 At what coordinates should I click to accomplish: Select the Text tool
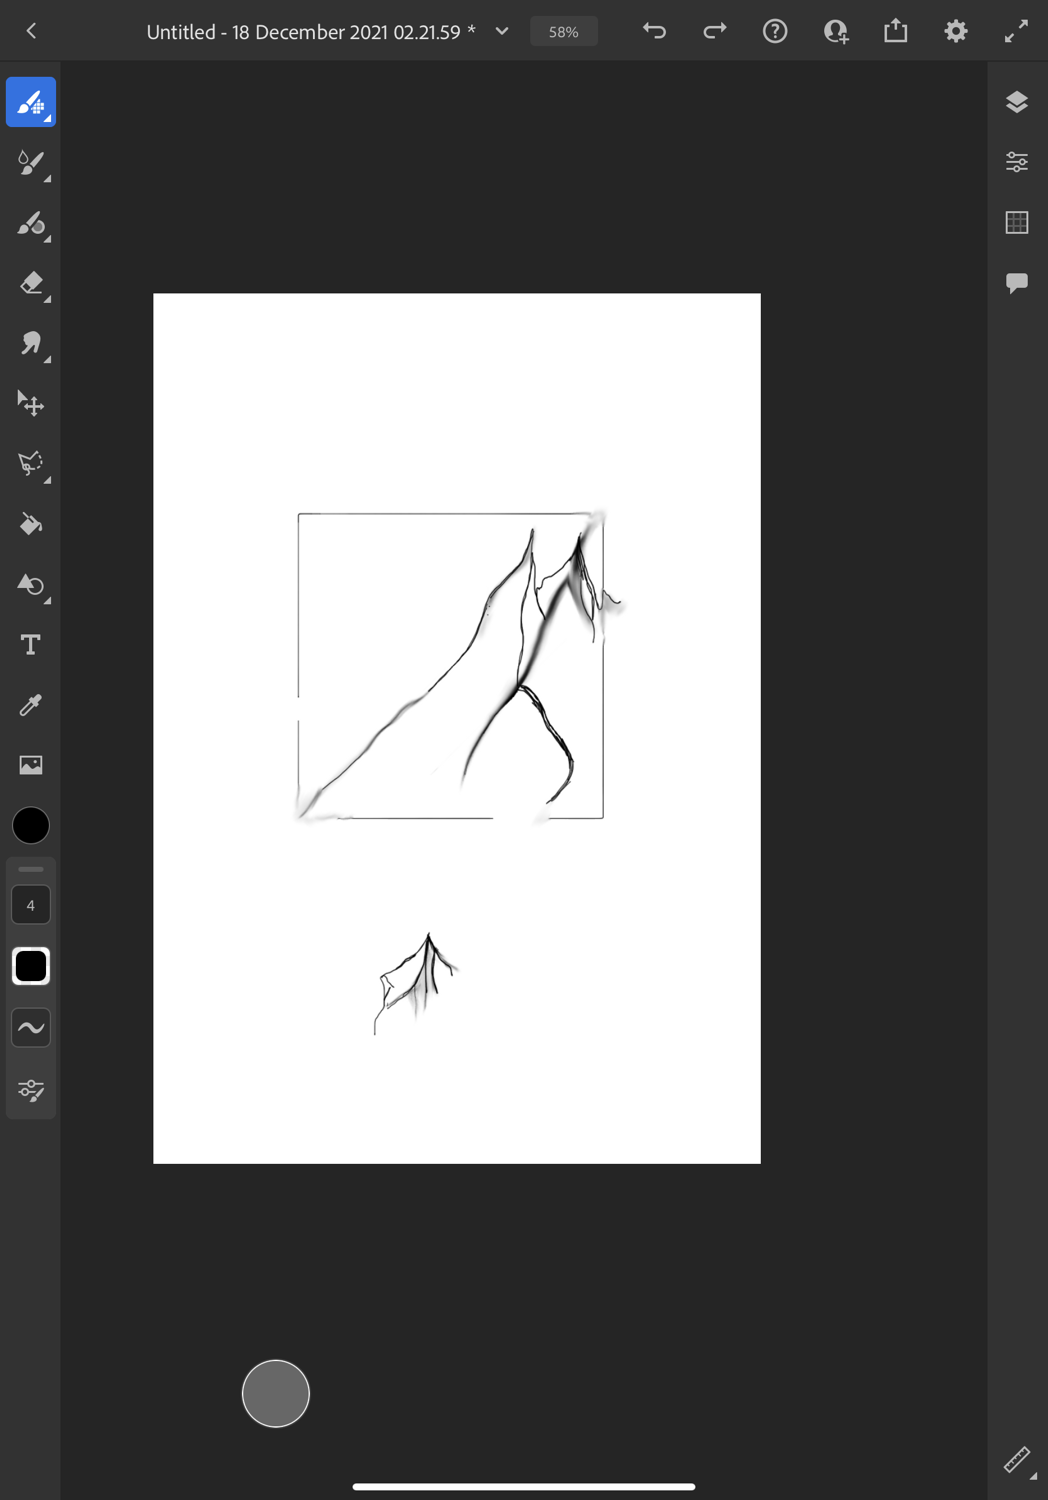(31, 645)
